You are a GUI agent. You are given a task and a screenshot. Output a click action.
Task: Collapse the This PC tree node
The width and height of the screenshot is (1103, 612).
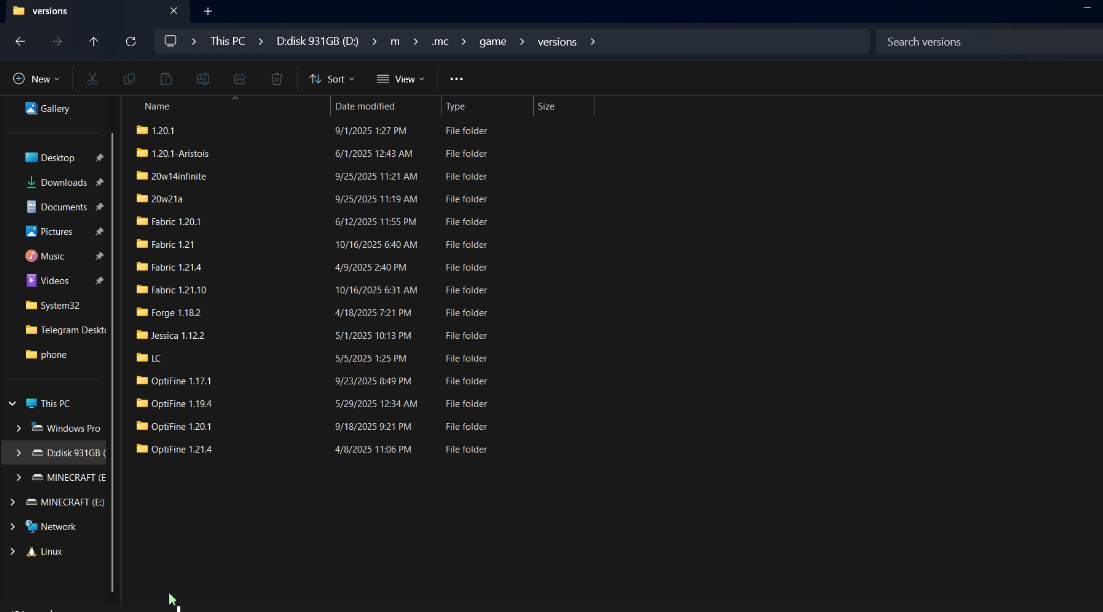[12, 404]
